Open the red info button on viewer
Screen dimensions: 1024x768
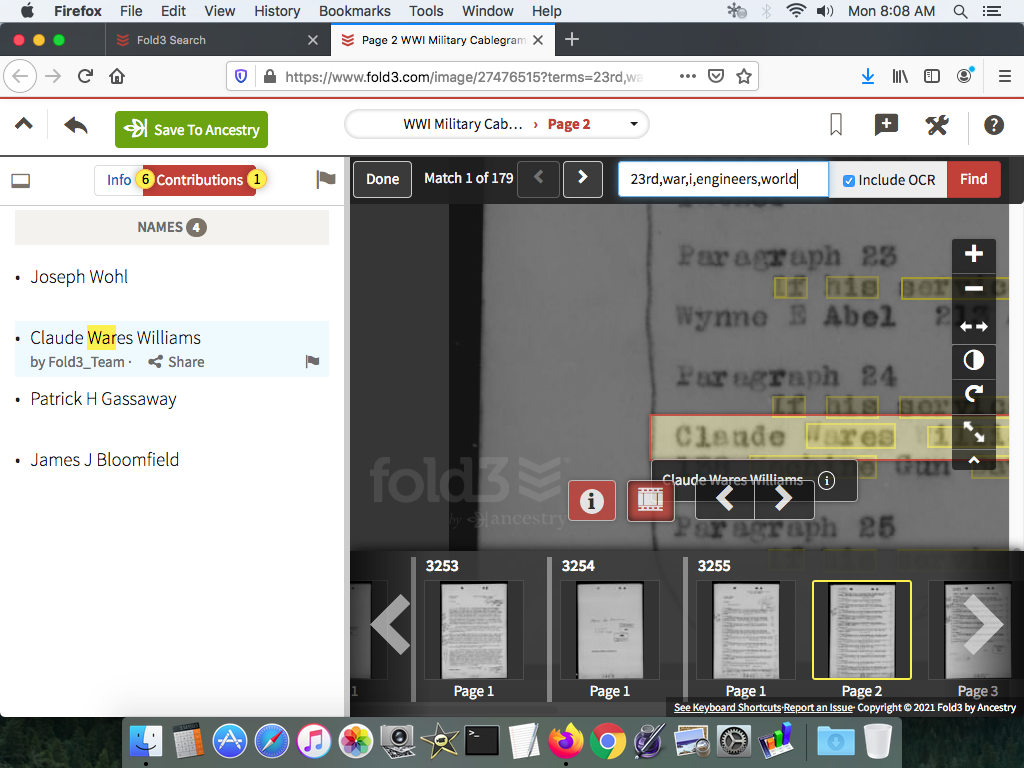pyautogui.click(x=591, y=500)
